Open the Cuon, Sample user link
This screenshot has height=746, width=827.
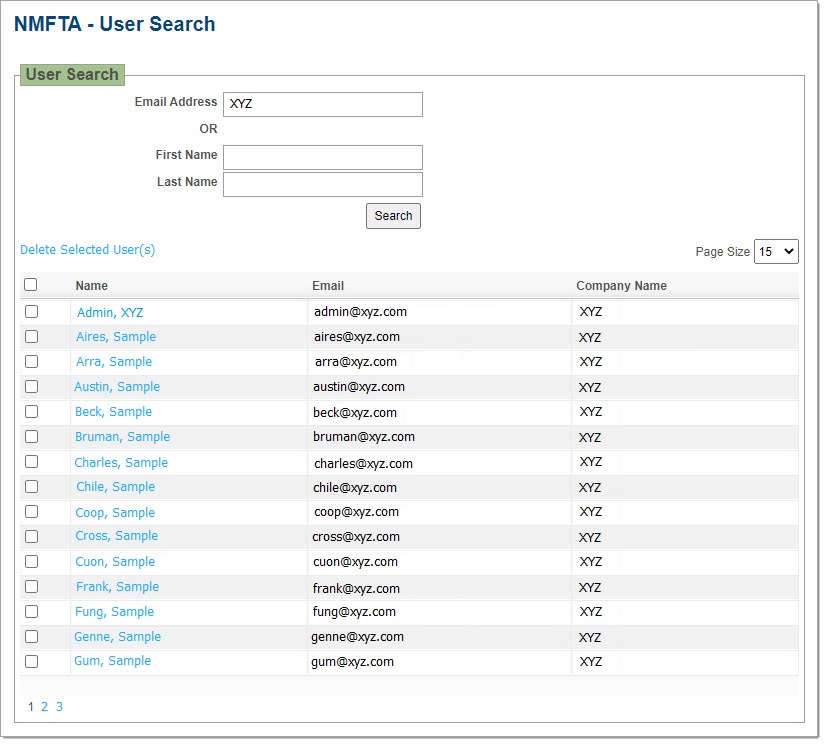point(115,561)
